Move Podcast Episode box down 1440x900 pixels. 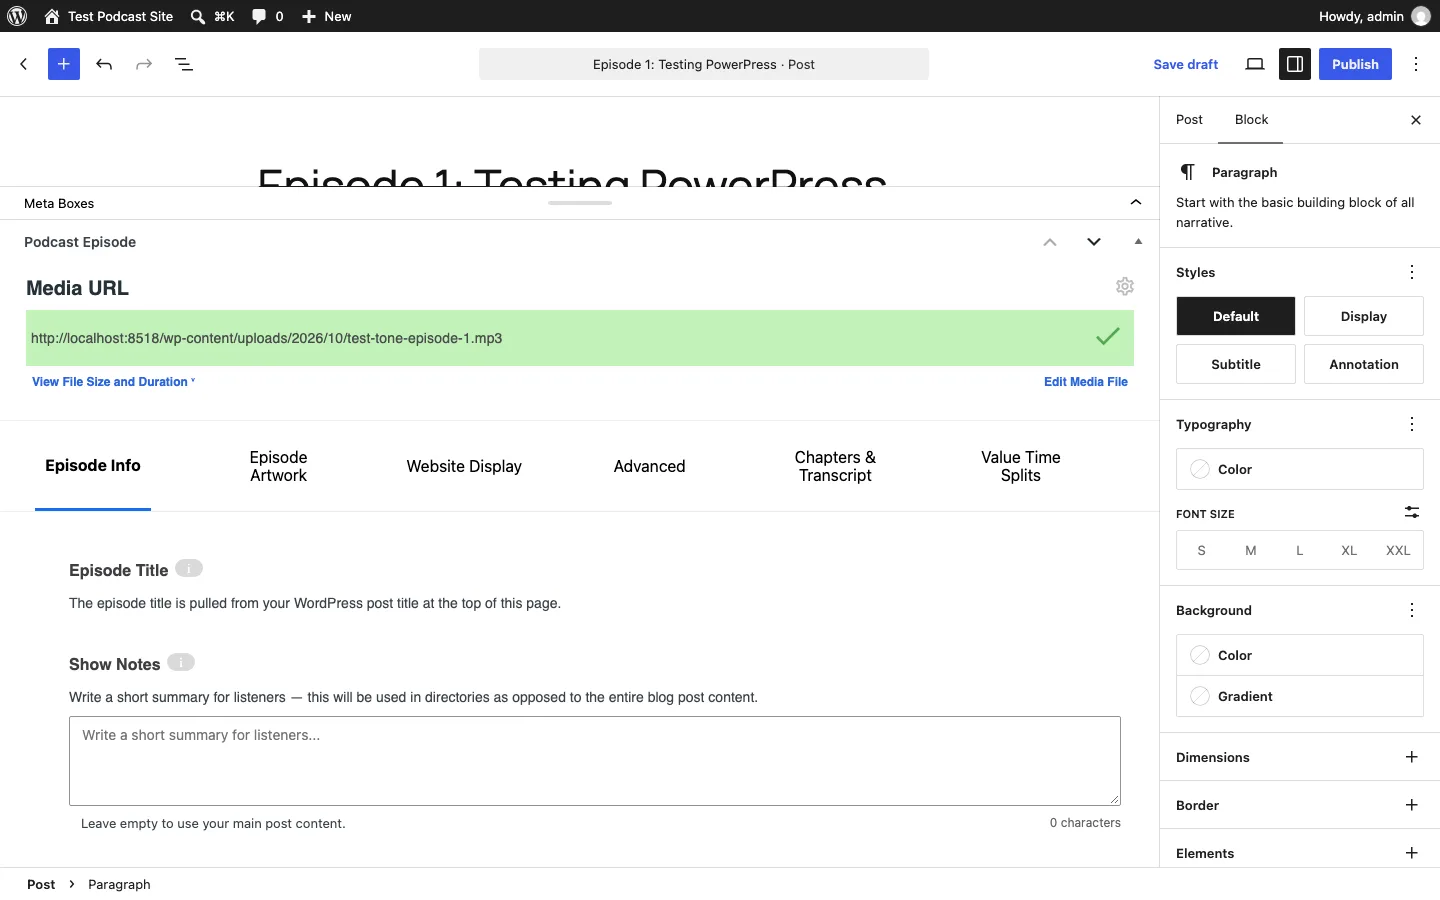(x=1094, y=242)
